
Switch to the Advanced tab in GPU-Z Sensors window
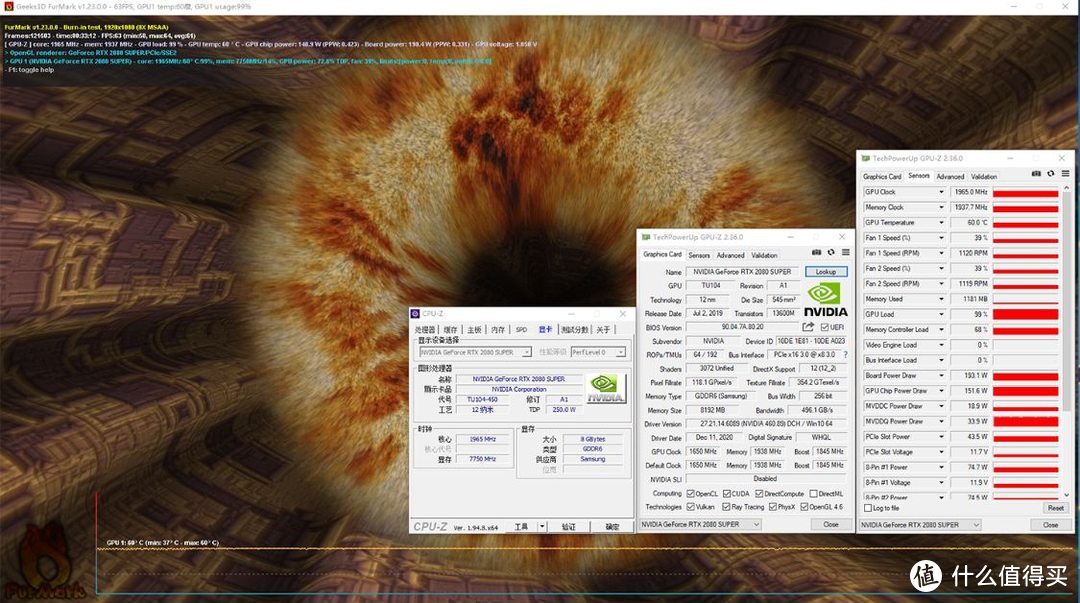point(950,177)
